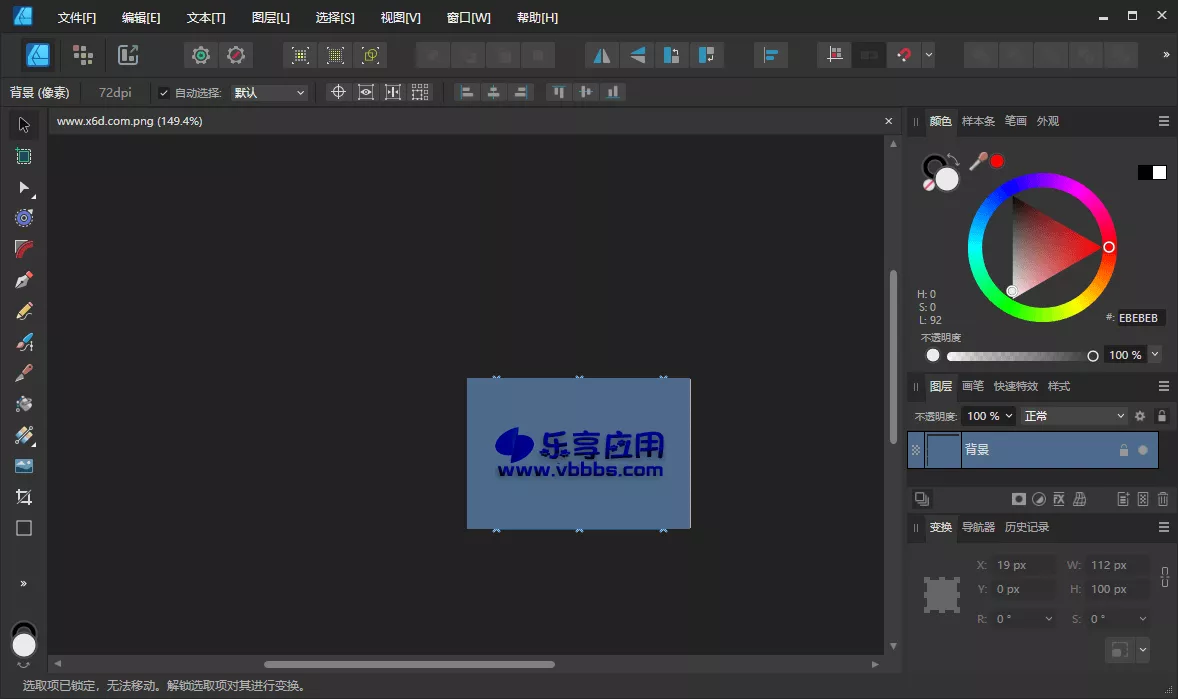This screenshot has height=699, width=1178.
Task: Select the Pen tool
Action: click(24, 279)
